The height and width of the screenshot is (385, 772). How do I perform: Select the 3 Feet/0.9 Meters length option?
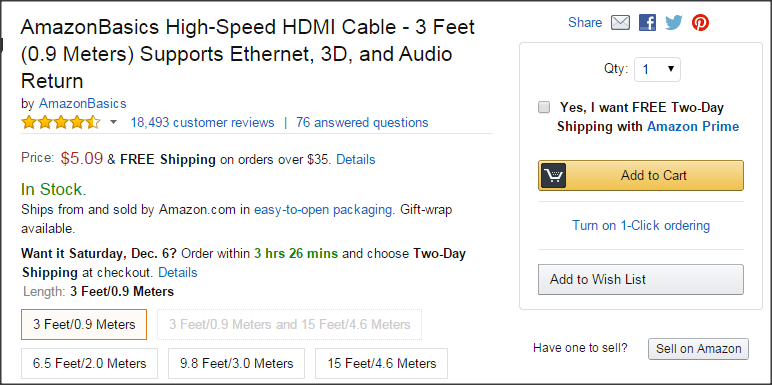coord(84,324)
